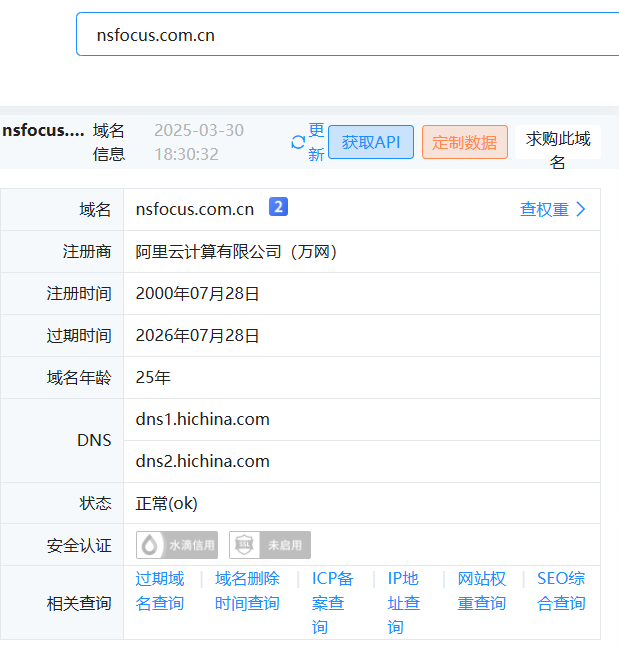This screenshot has height=649, width=619.
Task: Click the DNS row label
Action: pyautogui.click(x=94, y=440)
